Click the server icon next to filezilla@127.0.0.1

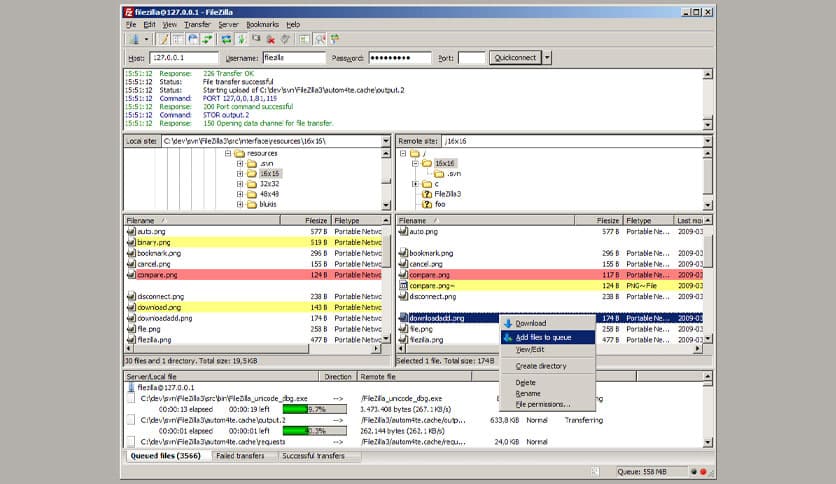pos(131,388)
